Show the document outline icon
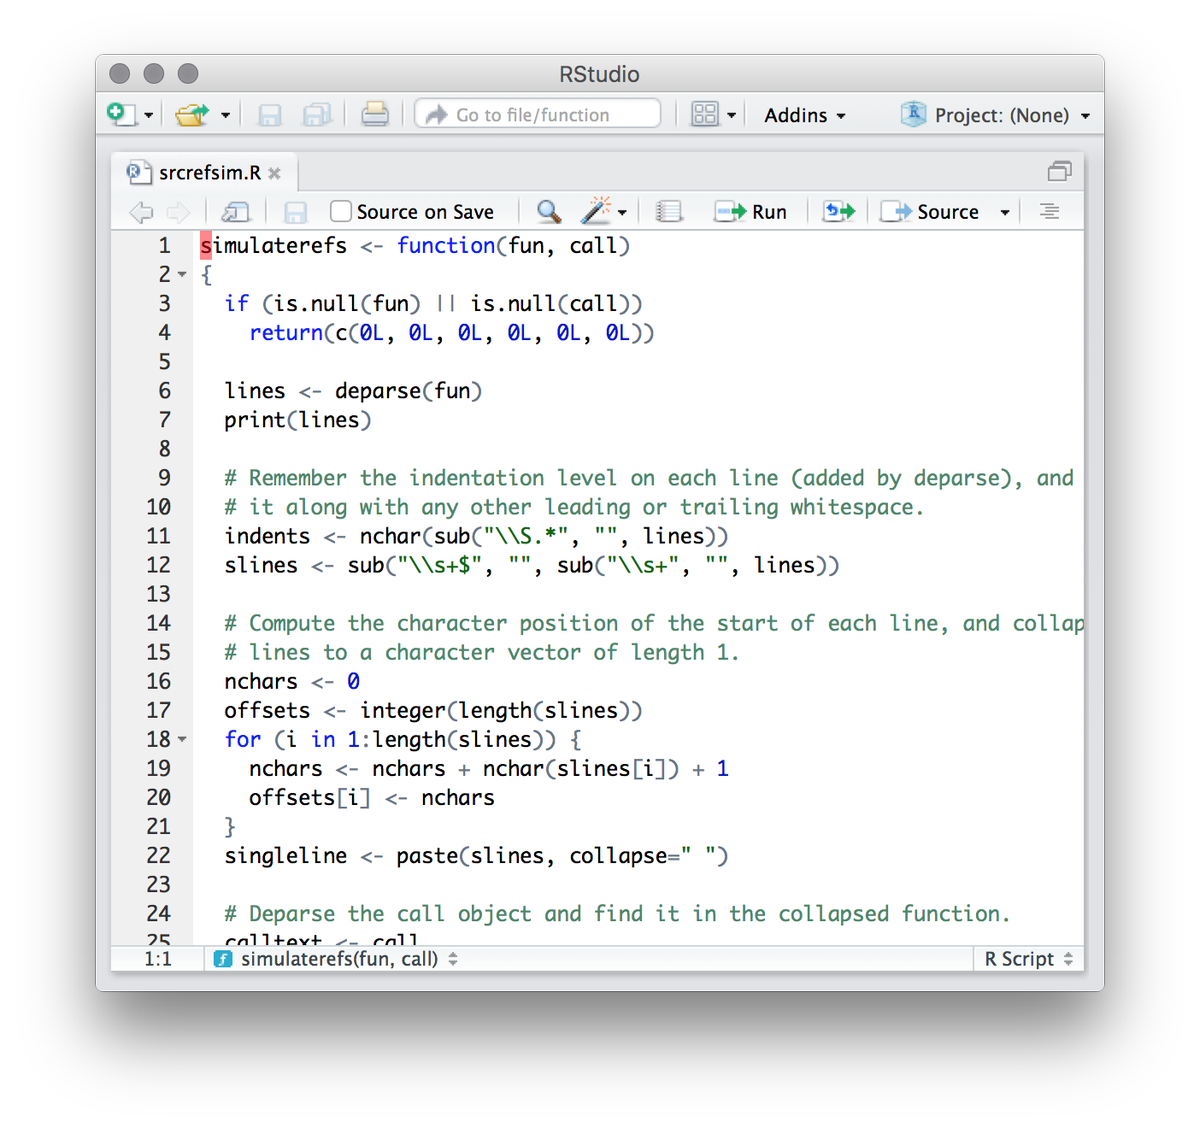The width and height of the screenshot is (1200, 1128). coord(1048,211)
